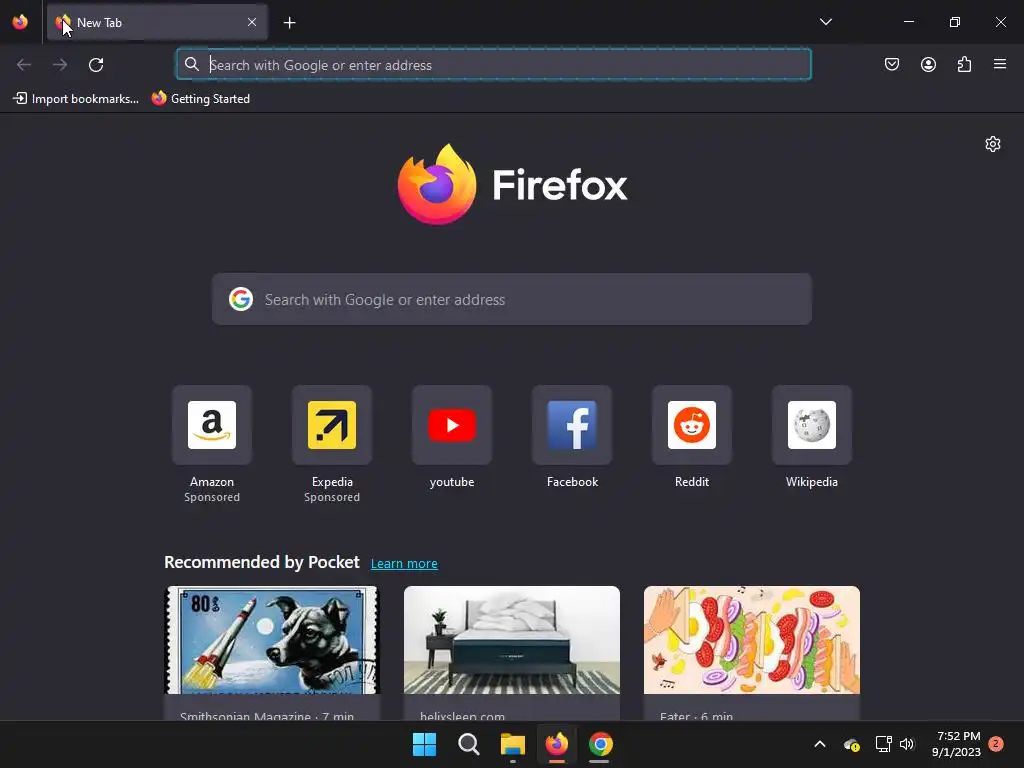Open Google Chrome from taskbar
This screenshot has height=768, width=1024.
(600, 744)
